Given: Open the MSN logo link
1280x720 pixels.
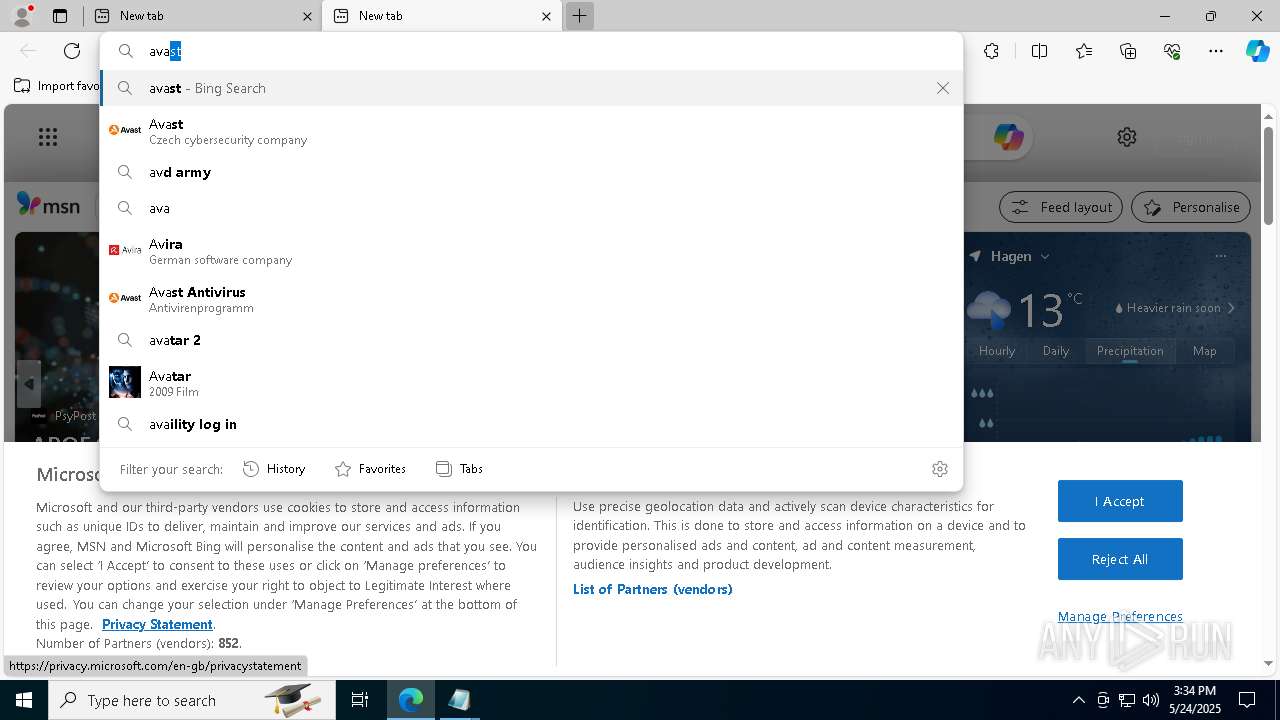Looking at the screenshot, I should pyautogui.click(x=48, y=205).
